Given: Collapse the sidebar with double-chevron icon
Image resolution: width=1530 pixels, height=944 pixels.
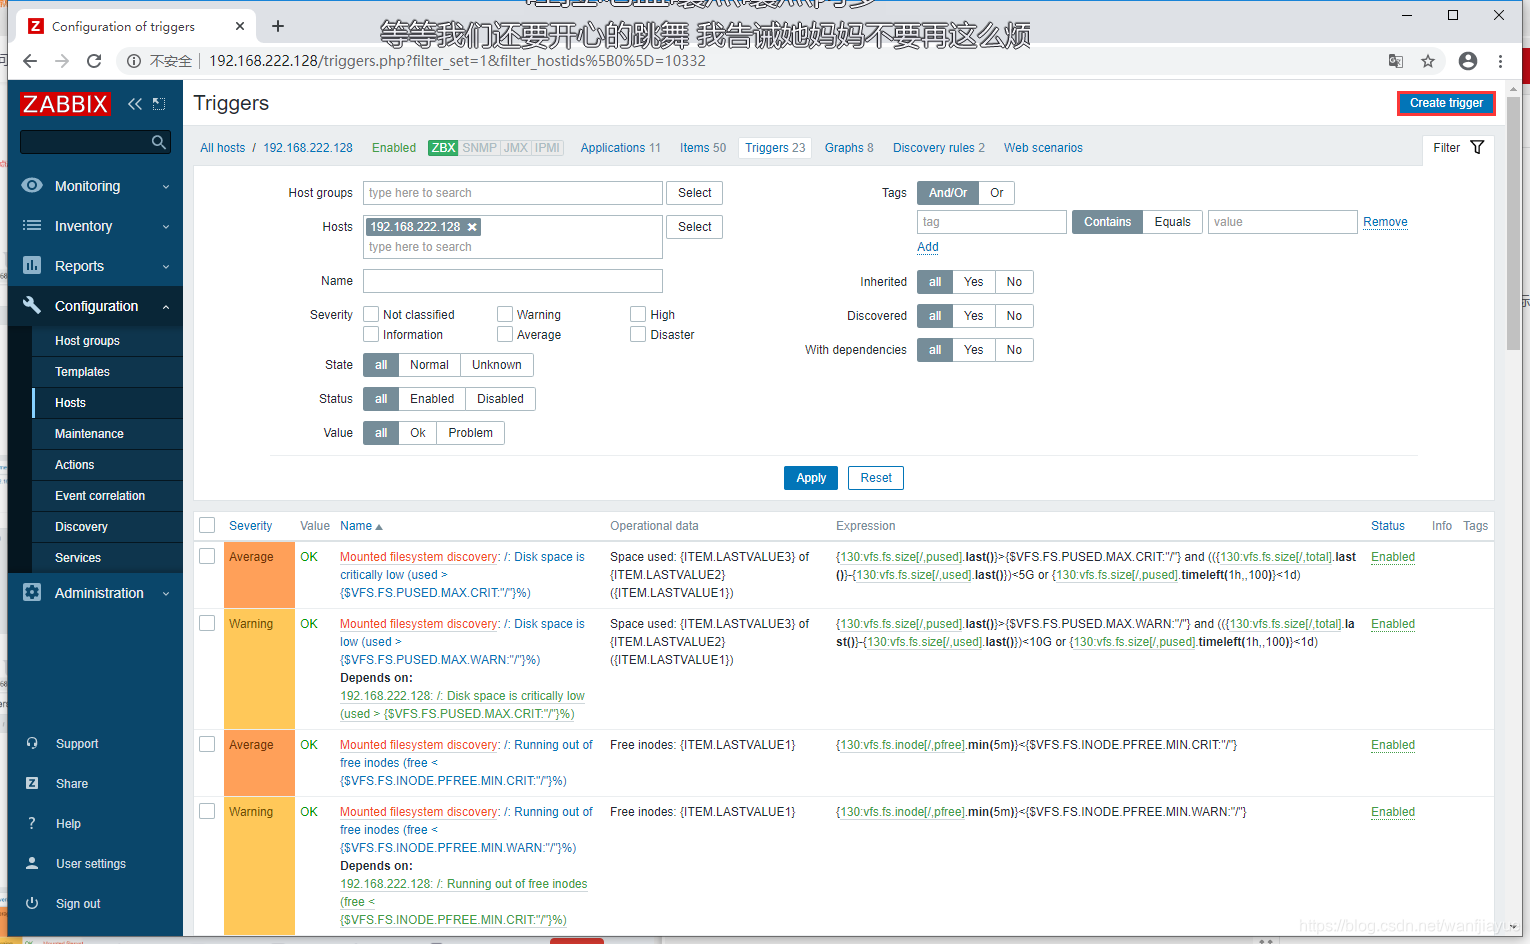Looking at the screenshot, I should pos(135,104).
